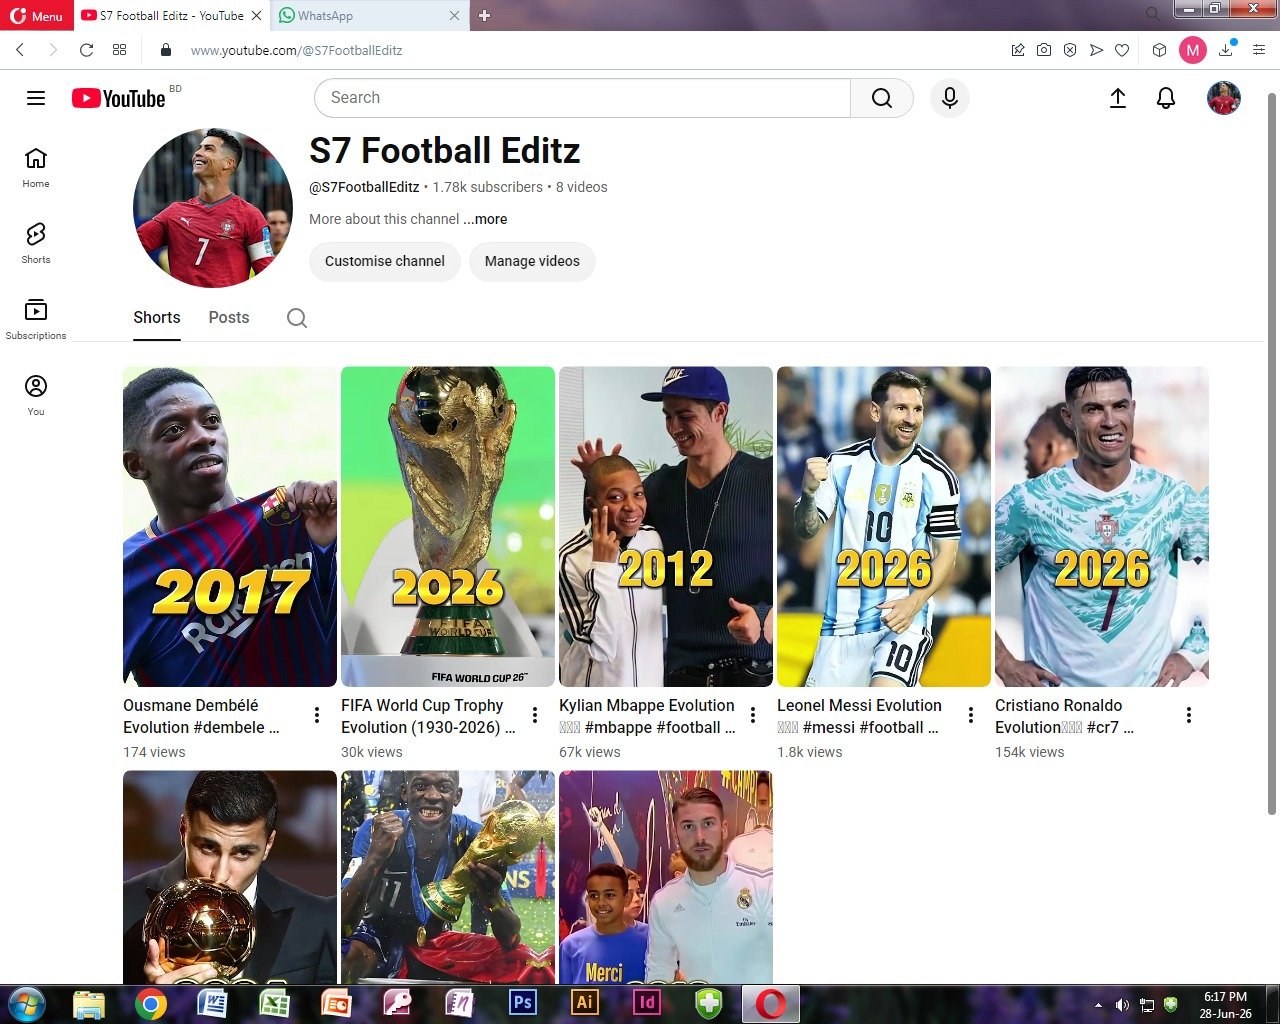Select the Posts channel tab

[229, 318]
